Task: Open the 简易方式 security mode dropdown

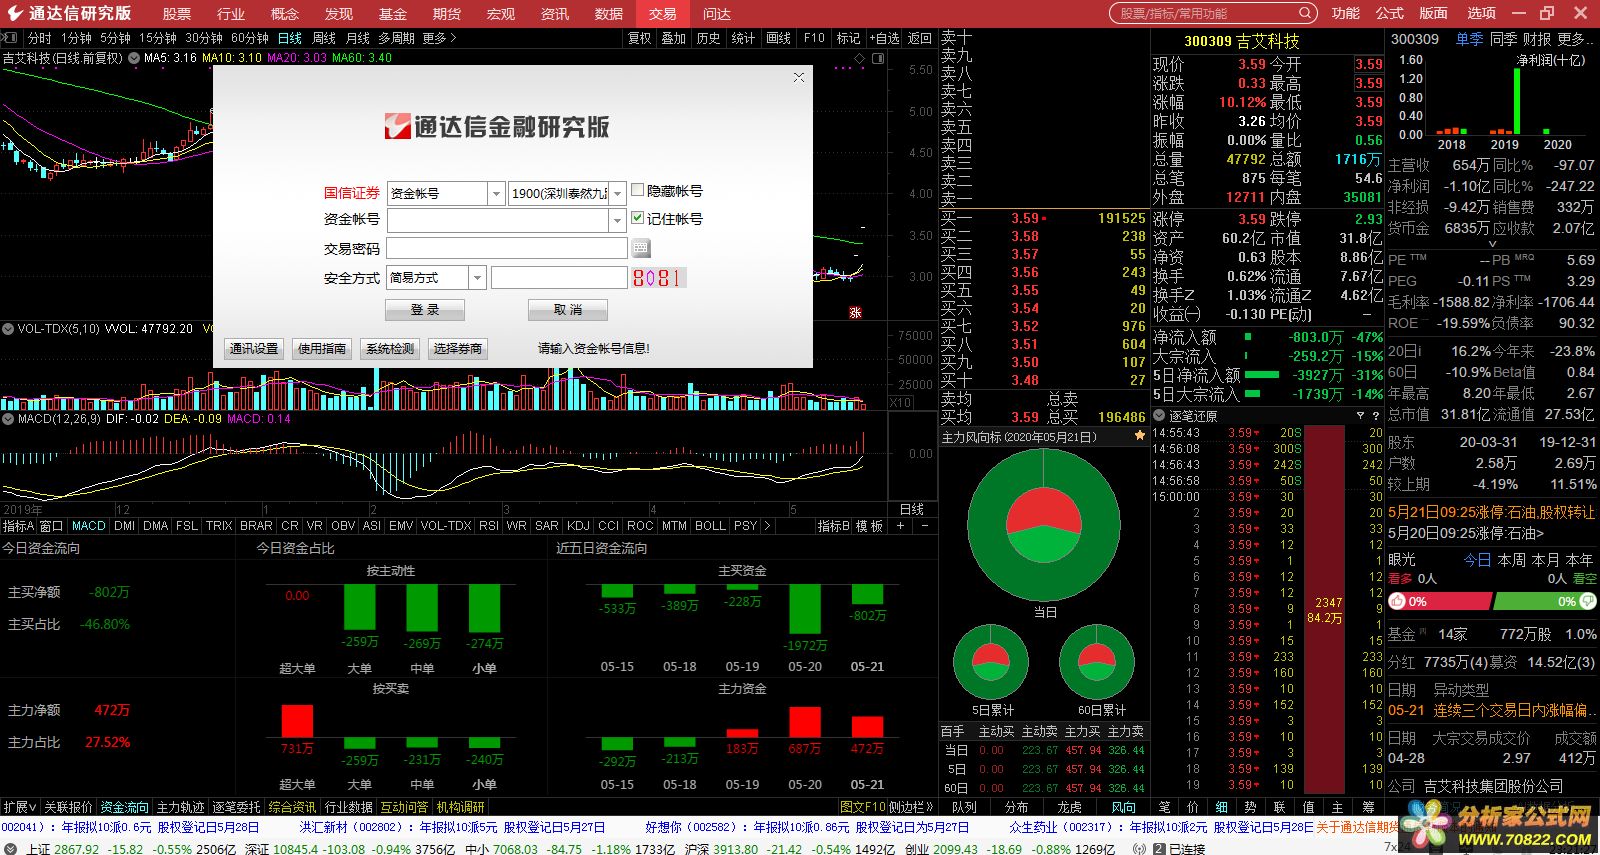Action: (477, 277)
